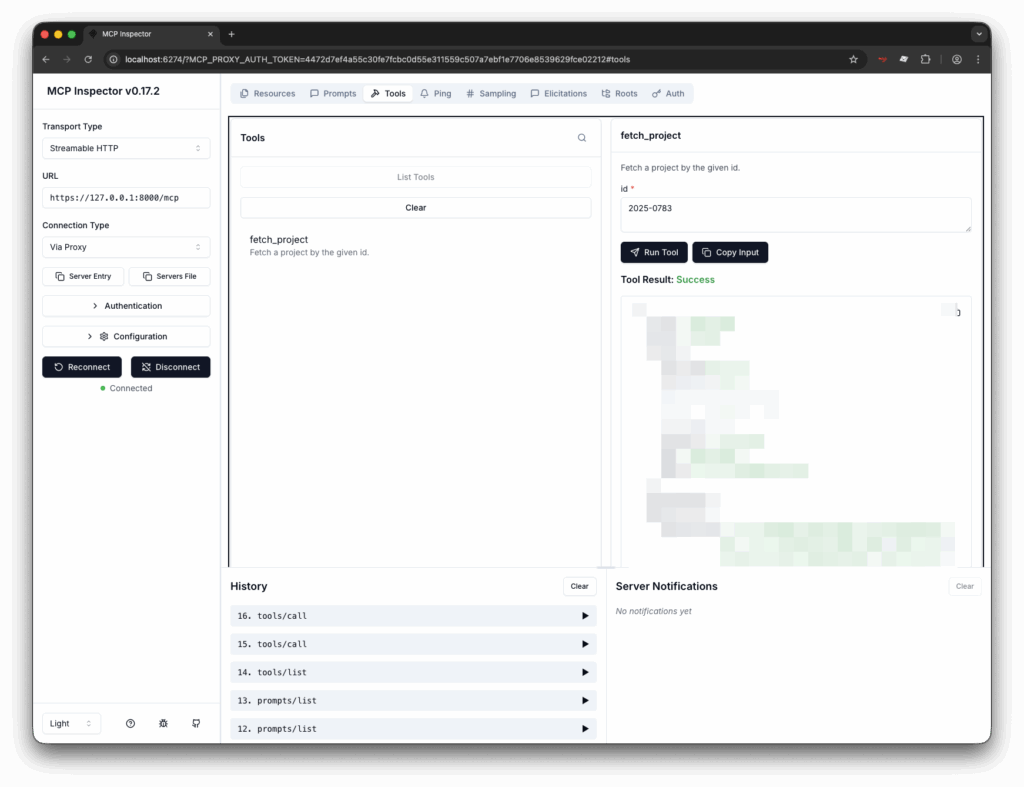Open the Transport Type dropdown

[x=126, y=148]
